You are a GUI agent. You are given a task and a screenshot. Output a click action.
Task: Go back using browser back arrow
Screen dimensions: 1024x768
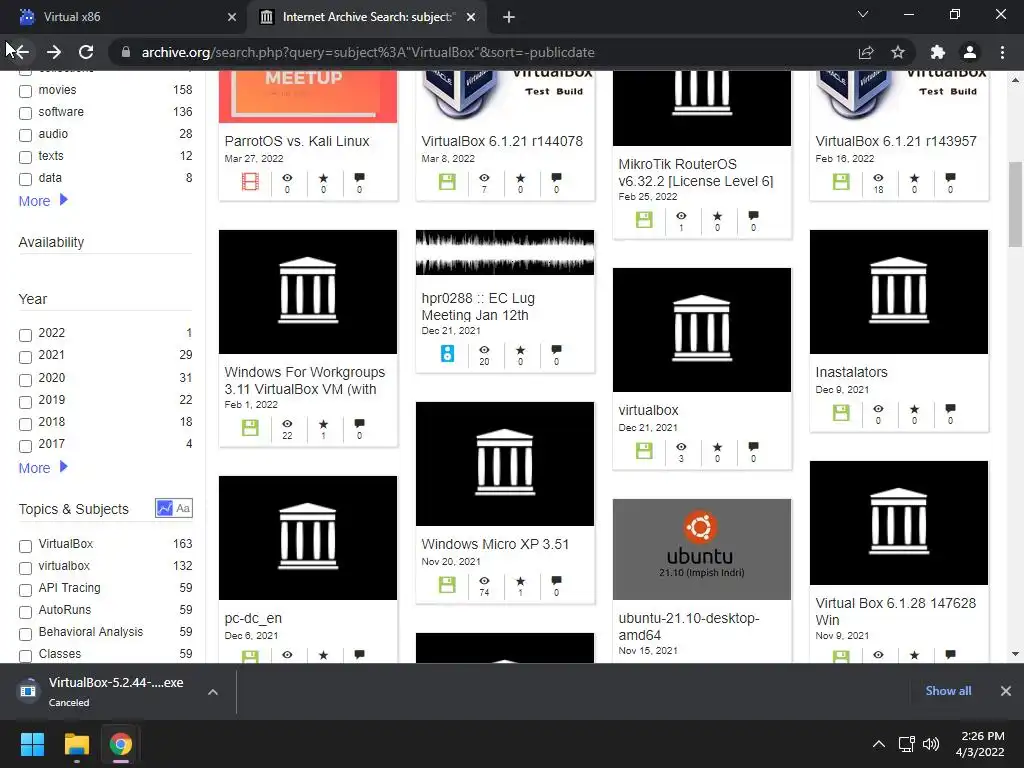click(x=20, y=52)
